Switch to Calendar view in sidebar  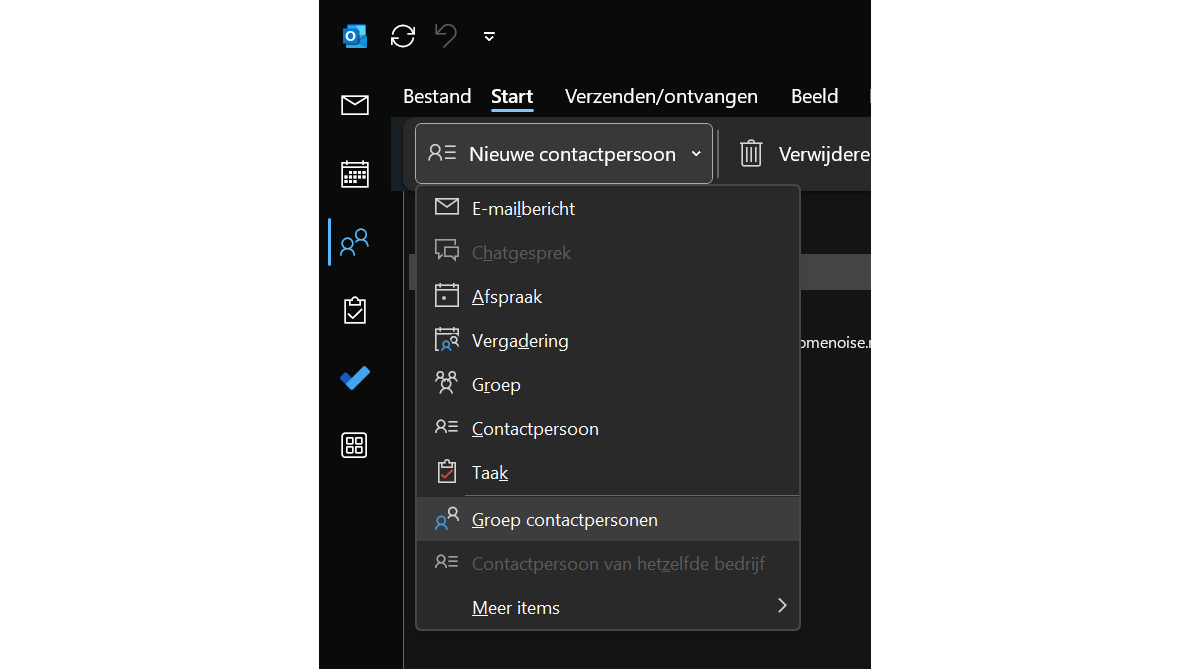click(x=355, y=174)
